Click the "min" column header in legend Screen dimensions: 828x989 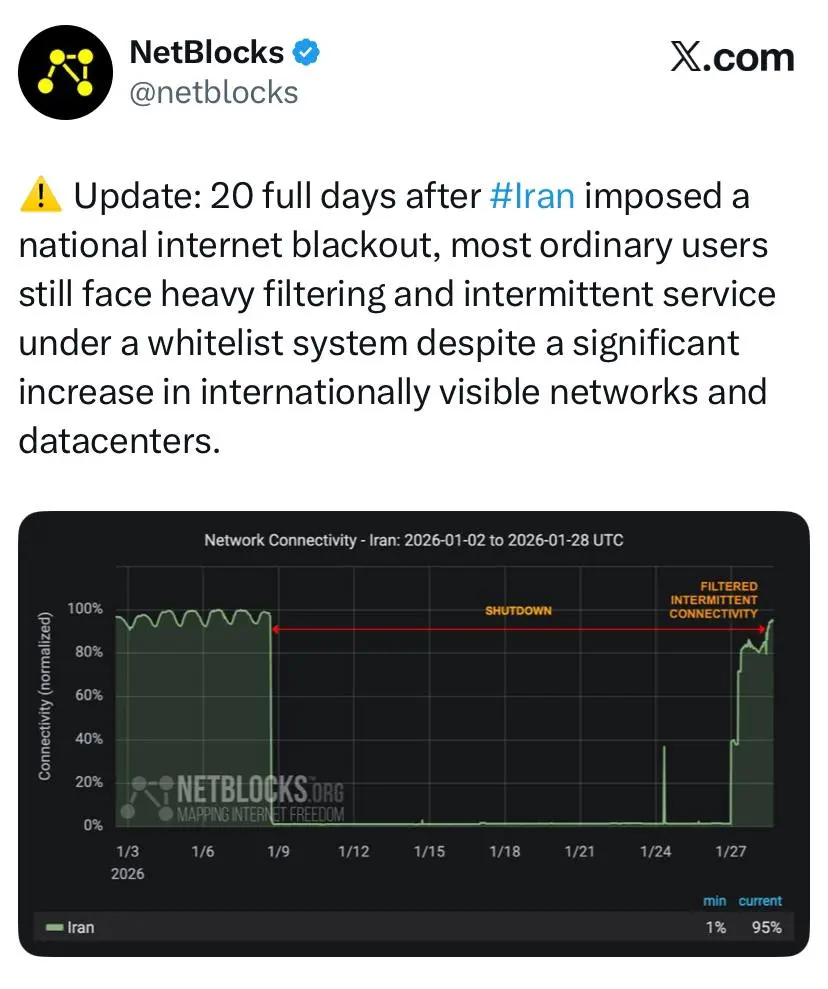pos(714,901)
